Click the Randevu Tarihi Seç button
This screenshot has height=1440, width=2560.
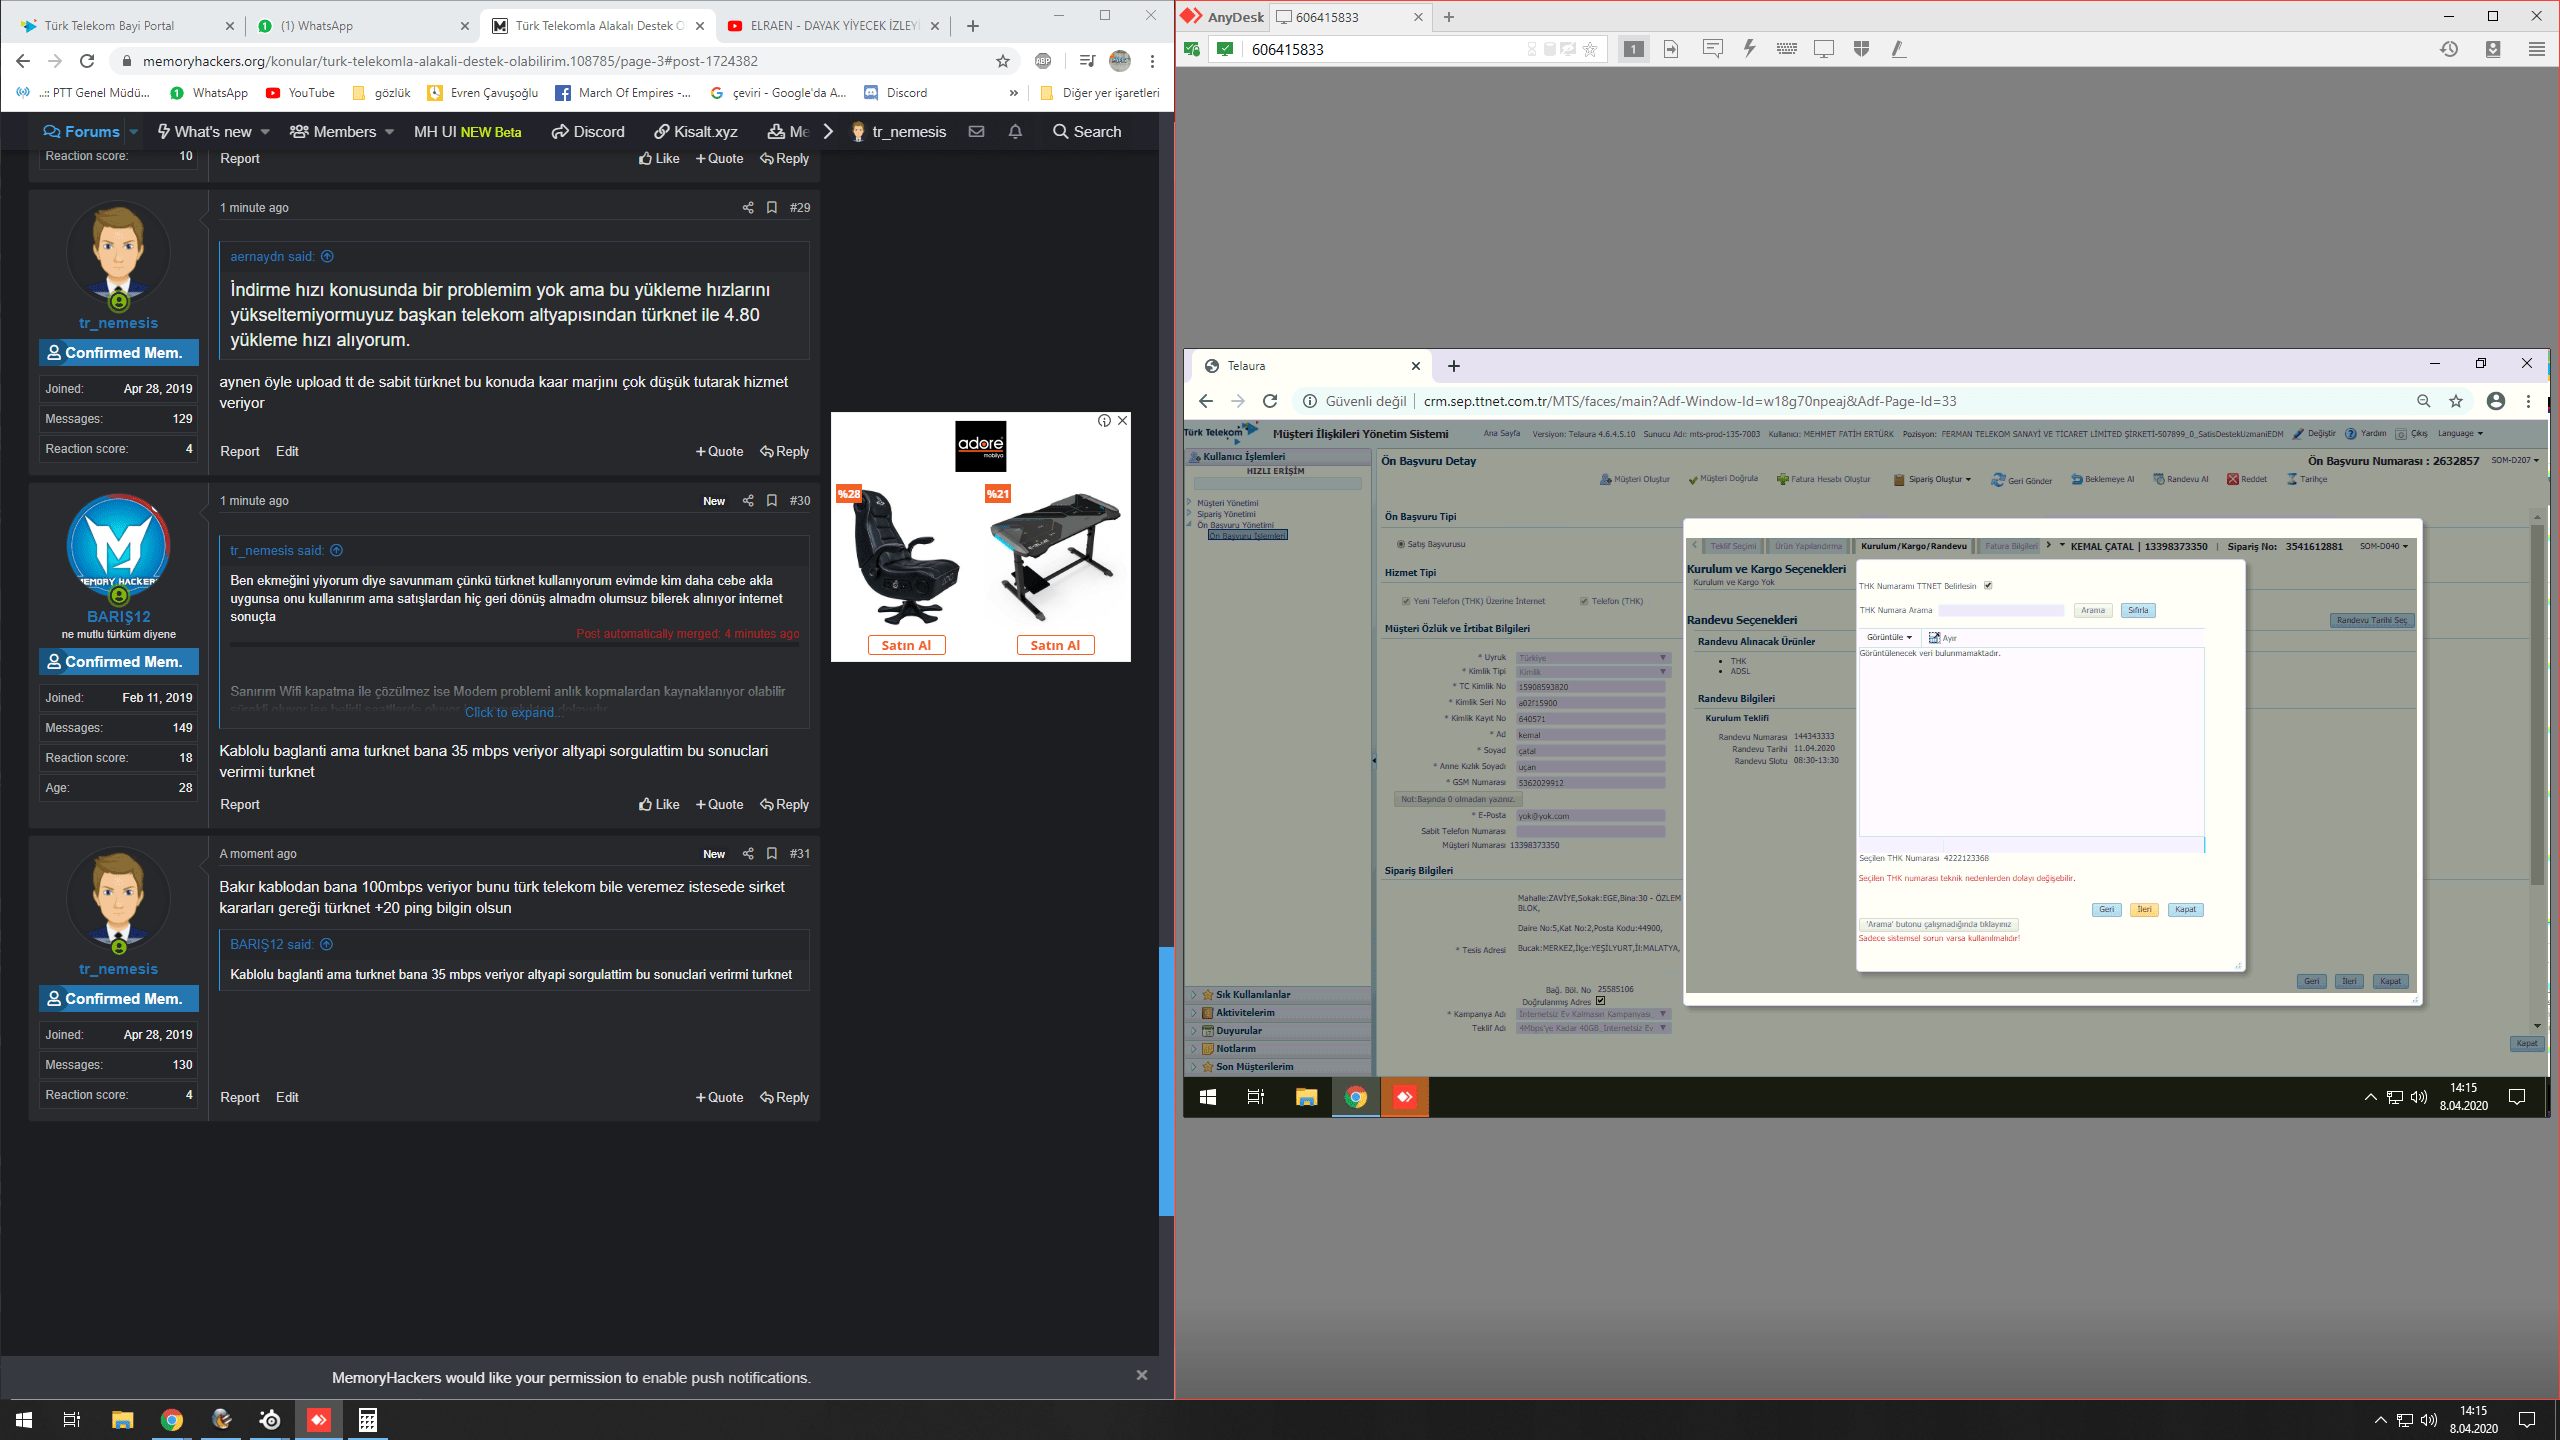tap(2372, 621)
